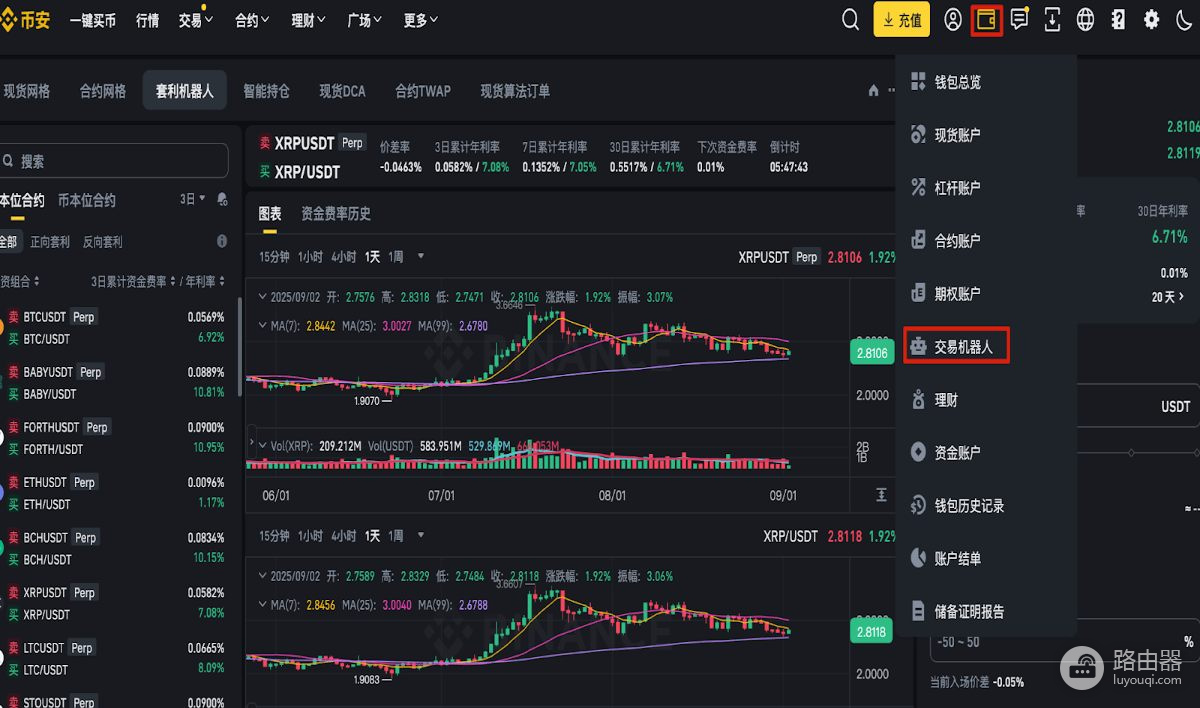
Task: Open 交易机器人 in the wallet menu
Action: 957,346
